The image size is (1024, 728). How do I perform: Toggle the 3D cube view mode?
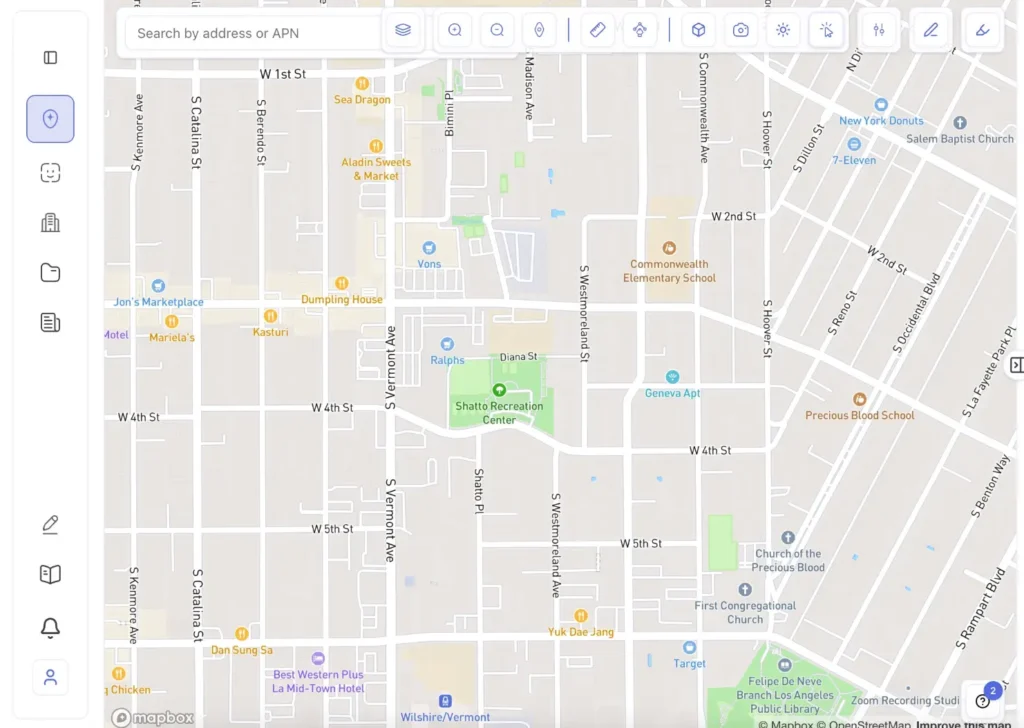(x=698, y=30)
